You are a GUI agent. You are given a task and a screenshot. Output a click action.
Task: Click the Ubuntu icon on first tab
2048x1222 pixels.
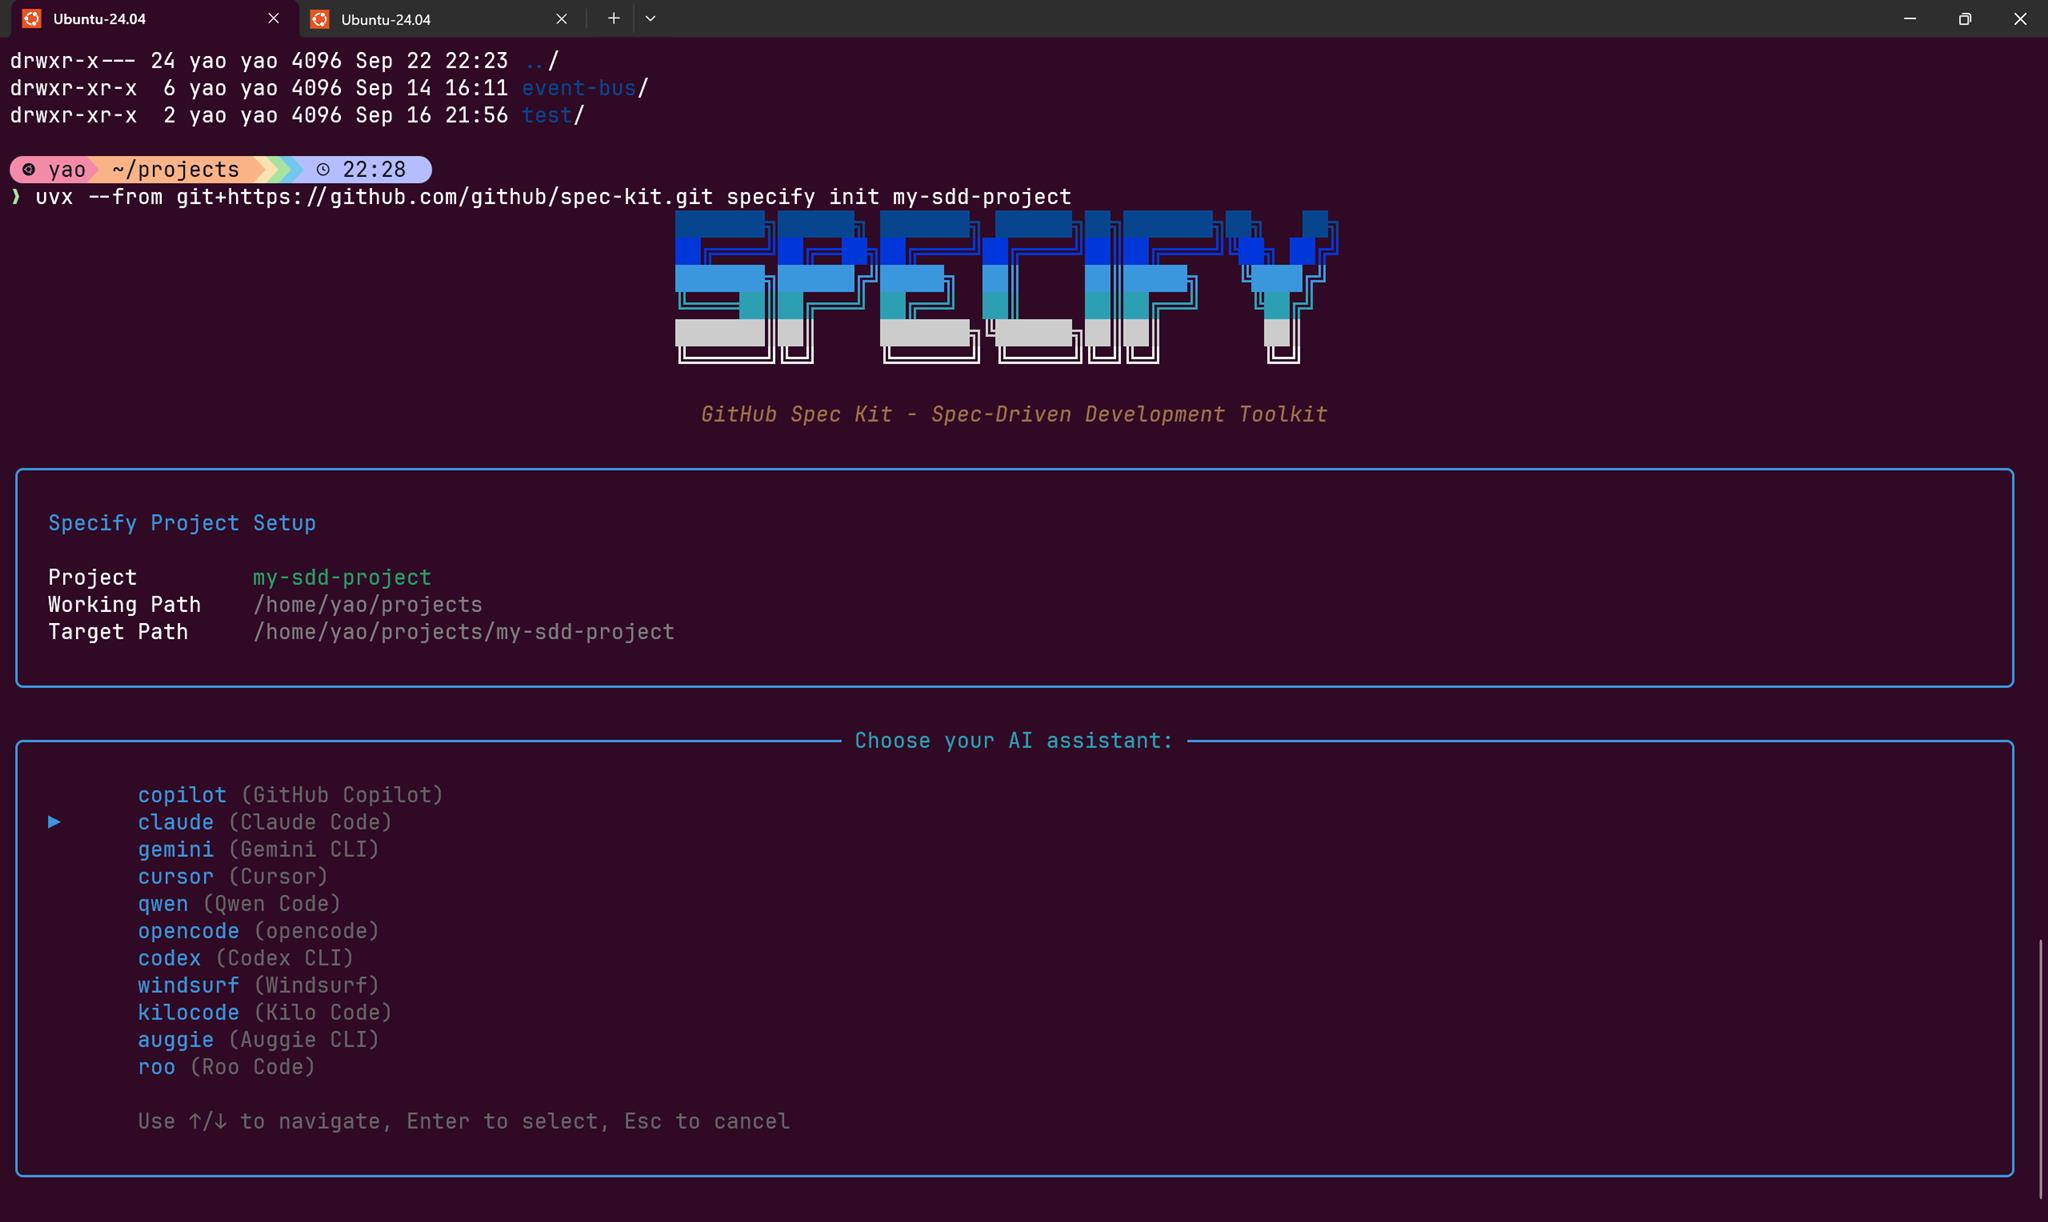(32, 19)
